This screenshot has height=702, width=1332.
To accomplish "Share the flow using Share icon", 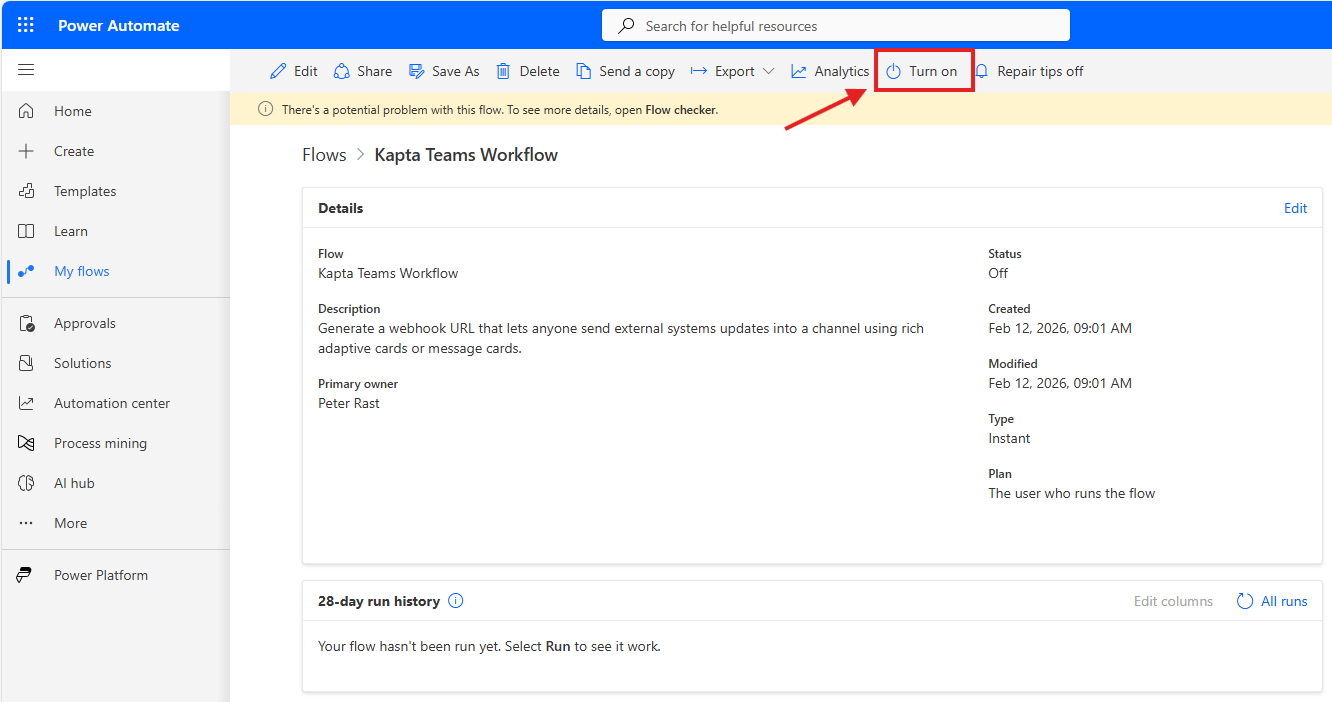I will 342,71.
